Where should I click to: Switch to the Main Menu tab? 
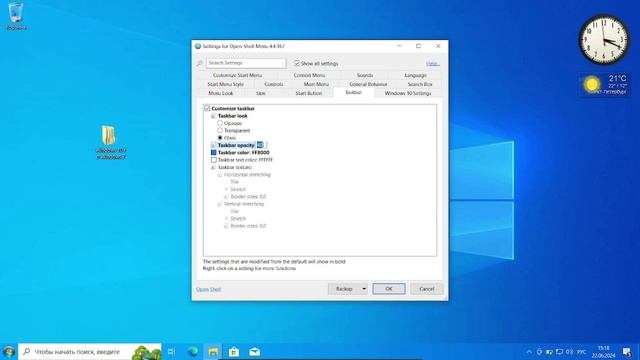(x=316, y=84)
